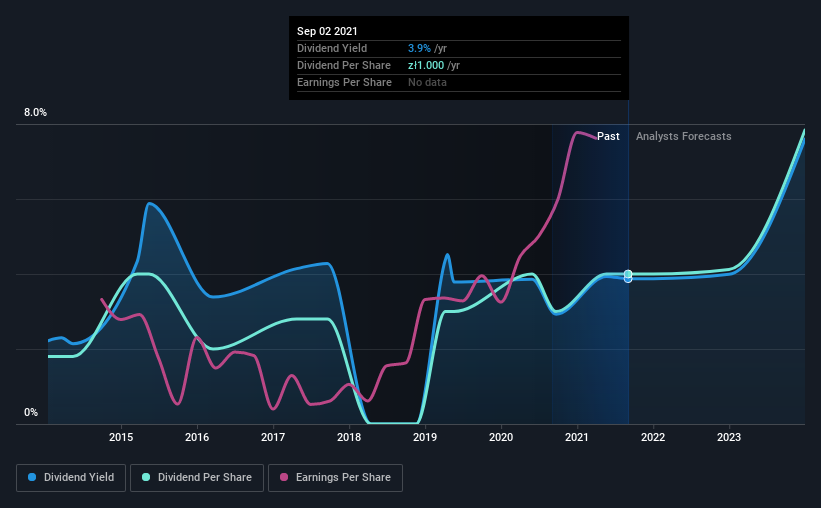Toggle the Earnings Per Share legend button

click(335, 478)
